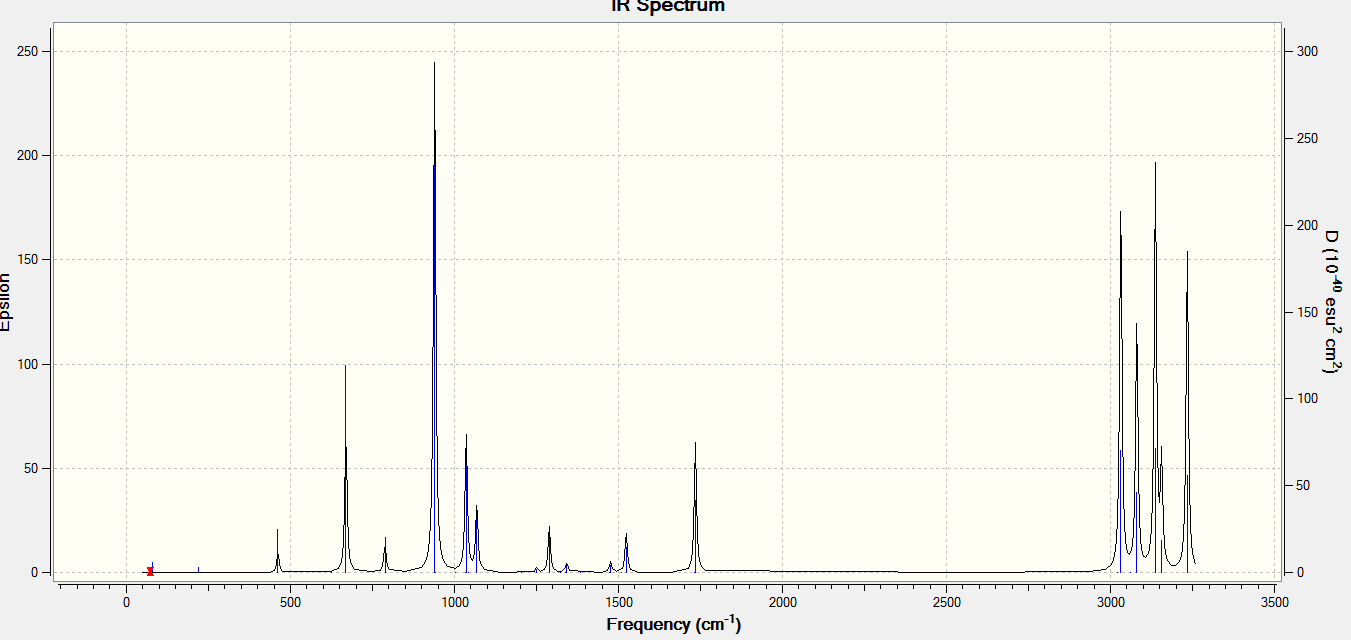Select the red marker near 75 cm-1
Screen dimensions: 1351x640
(150, 571)
